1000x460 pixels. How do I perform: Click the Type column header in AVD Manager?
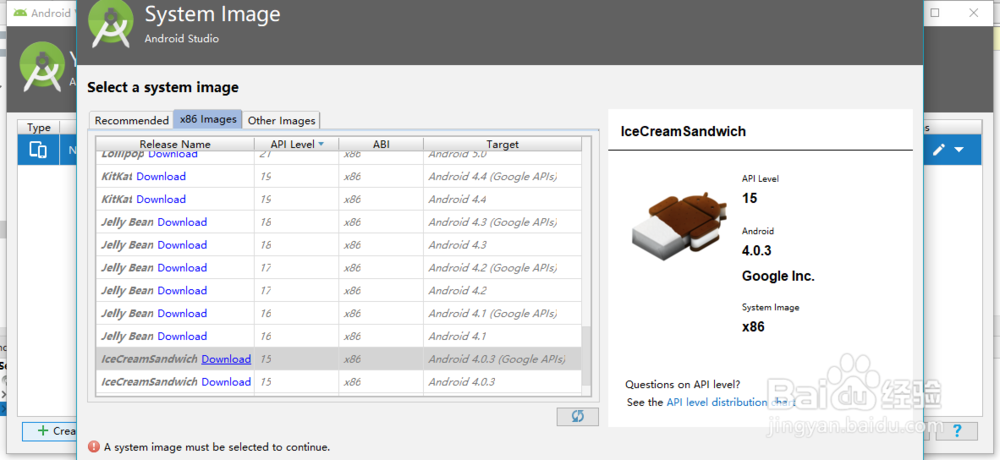coord(39,128)
